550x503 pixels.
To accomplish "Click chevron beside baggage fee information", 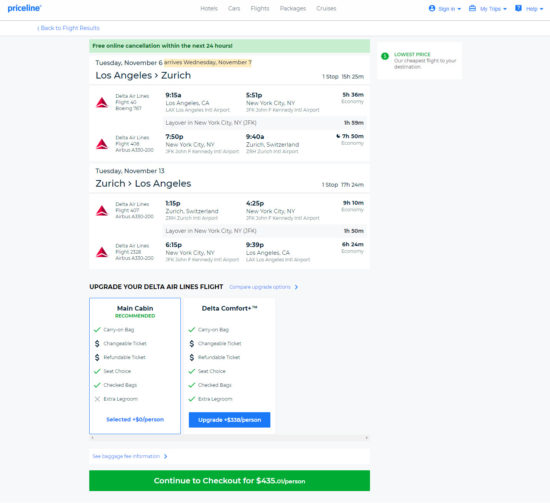I will [166, 456].
